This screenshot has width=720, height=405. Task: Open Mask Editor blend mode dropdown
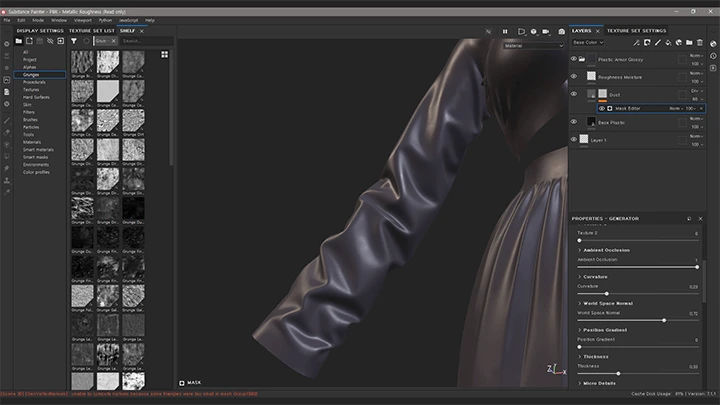[675, 108]
